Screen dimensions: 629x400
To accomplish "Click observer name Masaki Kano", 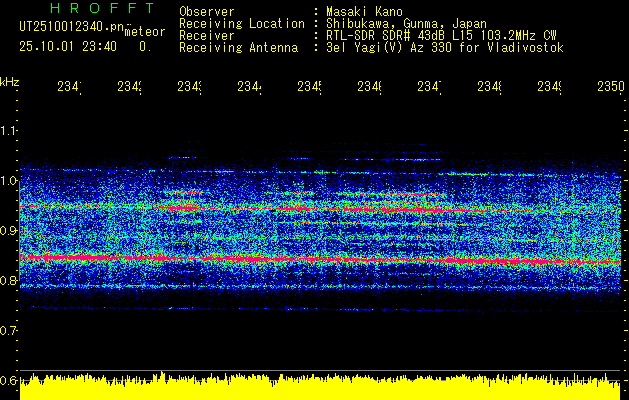I will (x=365, y=11).
